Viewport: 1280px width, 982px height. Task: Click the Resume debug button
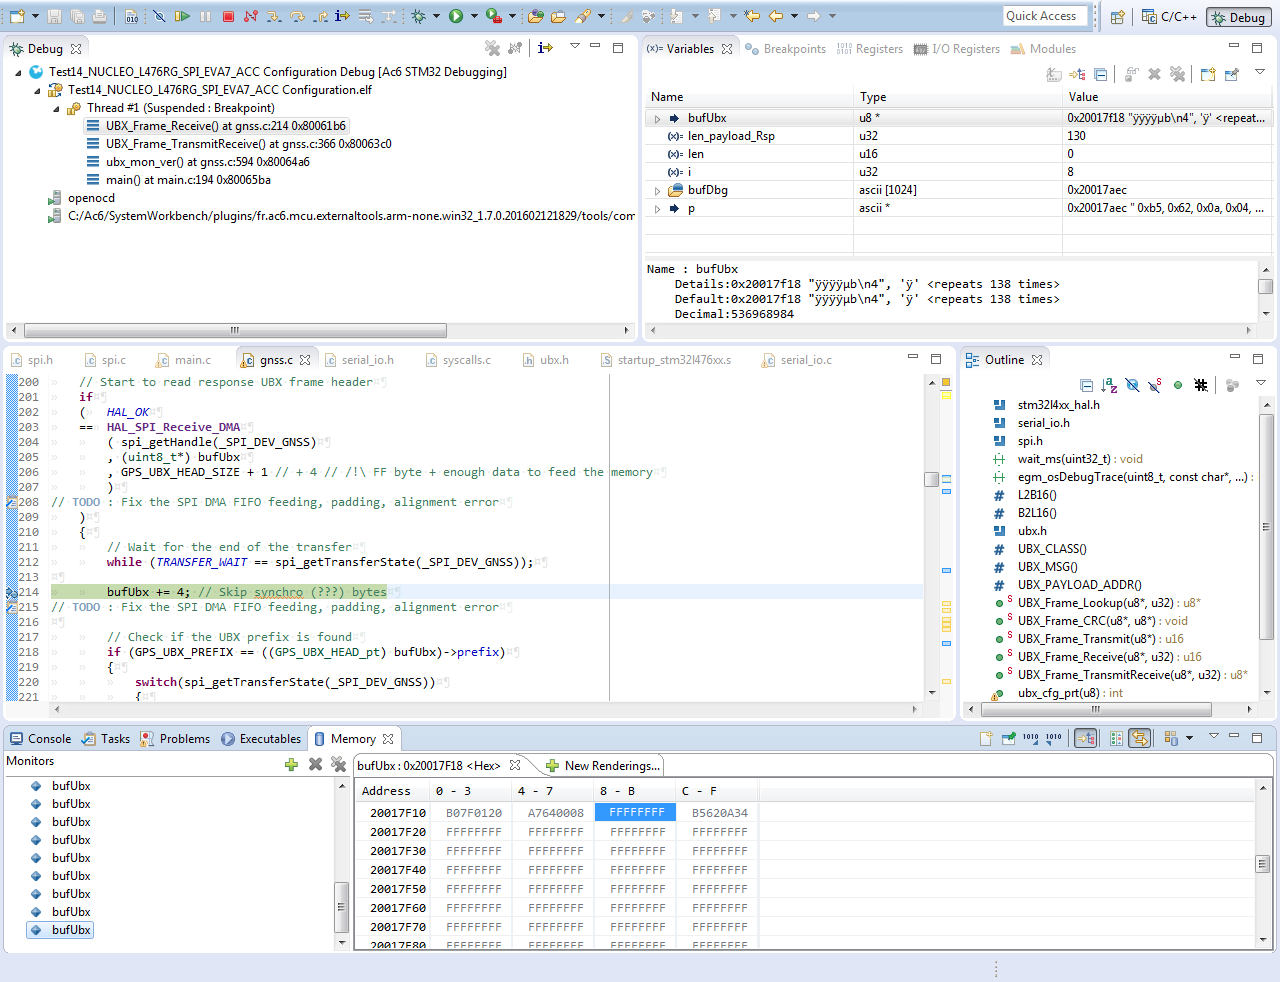(x=182, y=16)
